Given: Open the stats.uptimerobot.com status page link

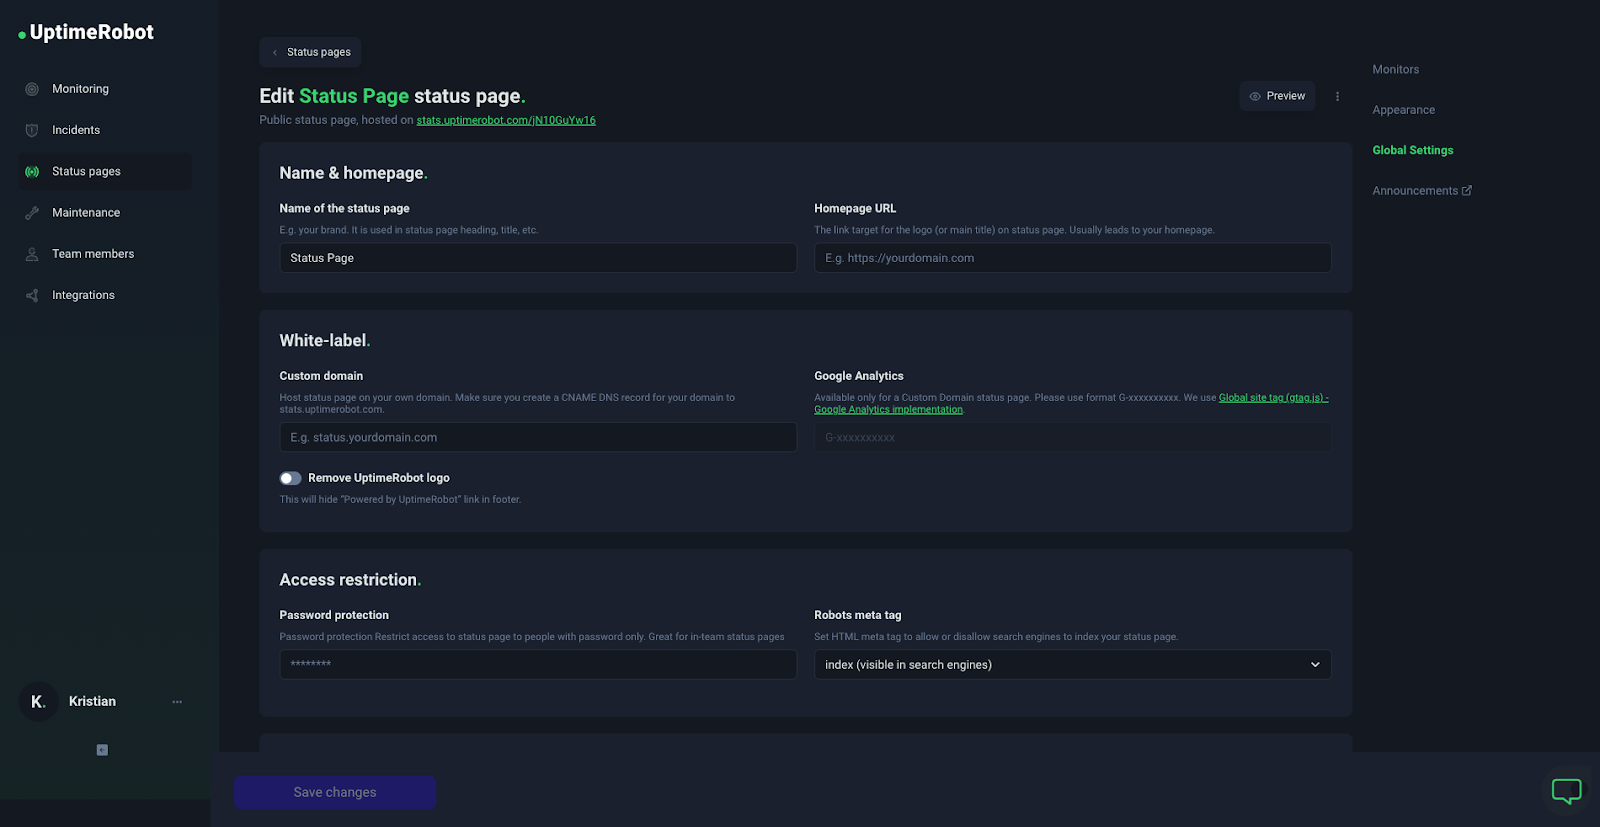Looking at the screenshot, I should point(506,120).
